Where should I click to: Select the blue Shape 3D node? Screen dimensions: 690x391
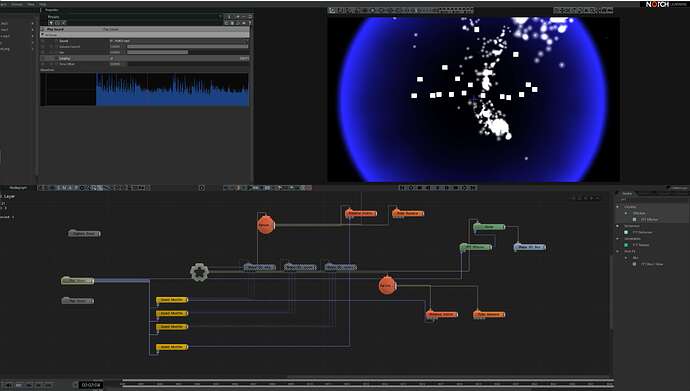click(x=529, y=247)
